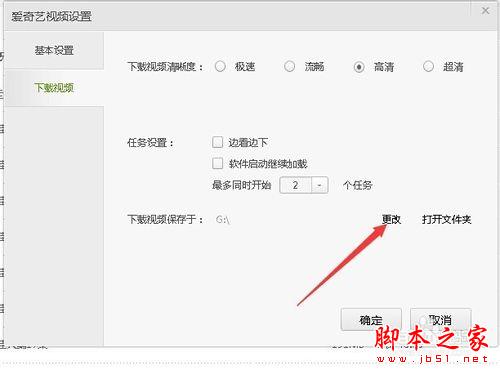
Task: Click the task count field showing 2
Action: pyautogui.click(x=295, y=185)
